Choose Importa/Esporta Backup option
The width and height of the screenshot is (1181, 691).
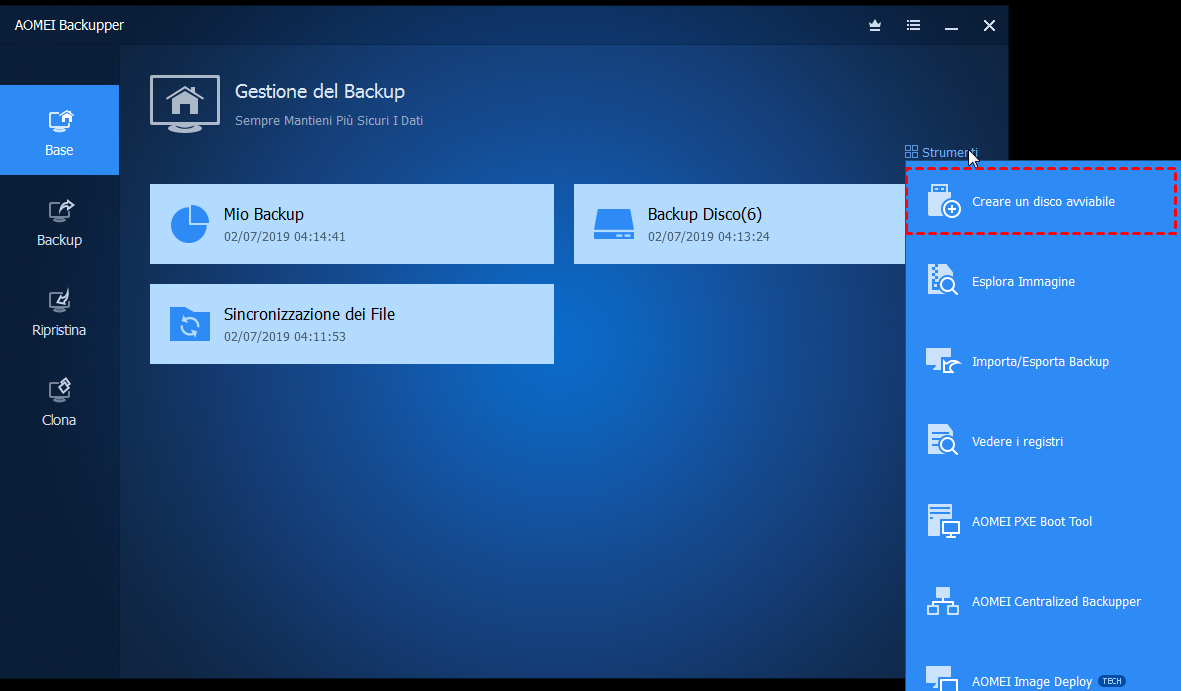pyautogui.click(x=1039, y=362)
